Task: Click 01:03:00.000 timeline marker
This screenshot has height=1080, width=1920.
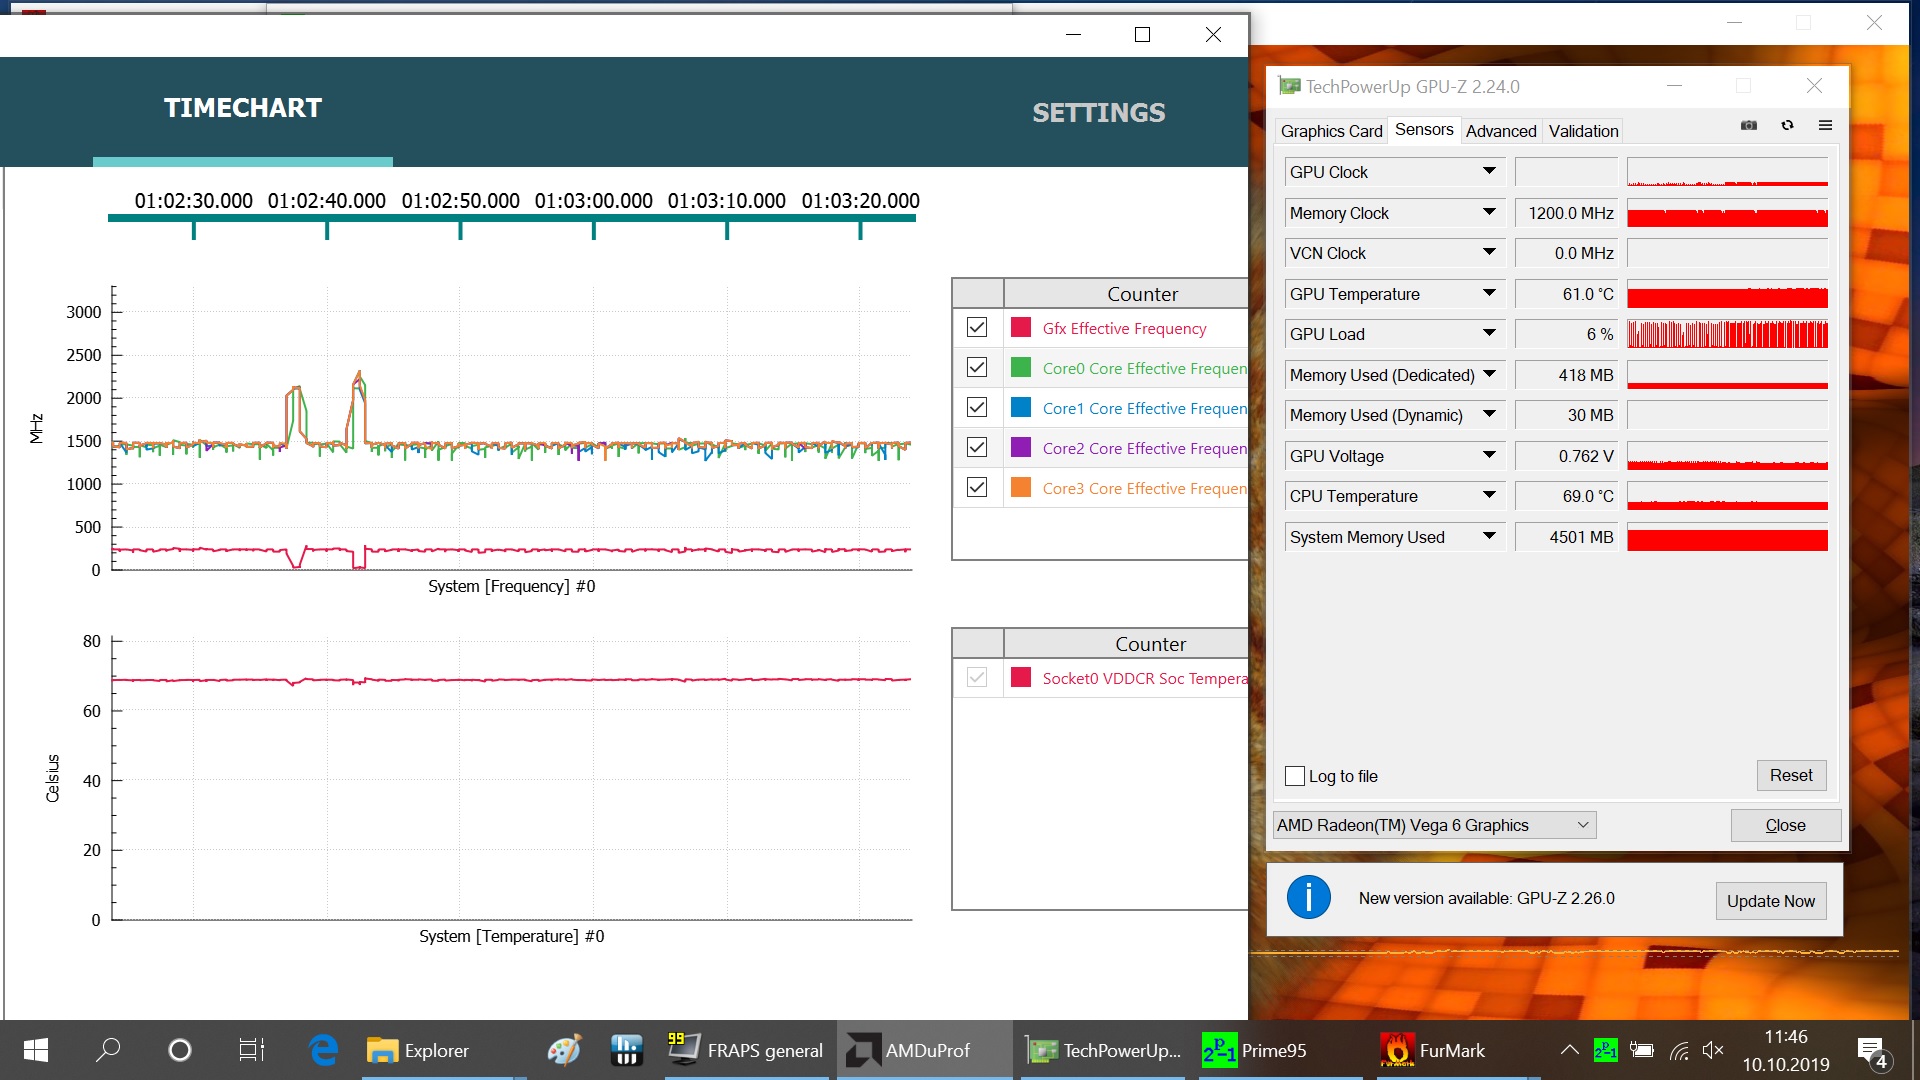Action: tap(593, 230)
